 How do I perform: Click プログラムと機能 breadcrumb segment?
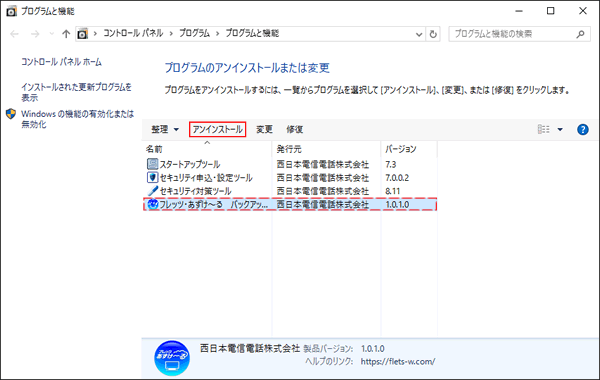pos(252,34)
